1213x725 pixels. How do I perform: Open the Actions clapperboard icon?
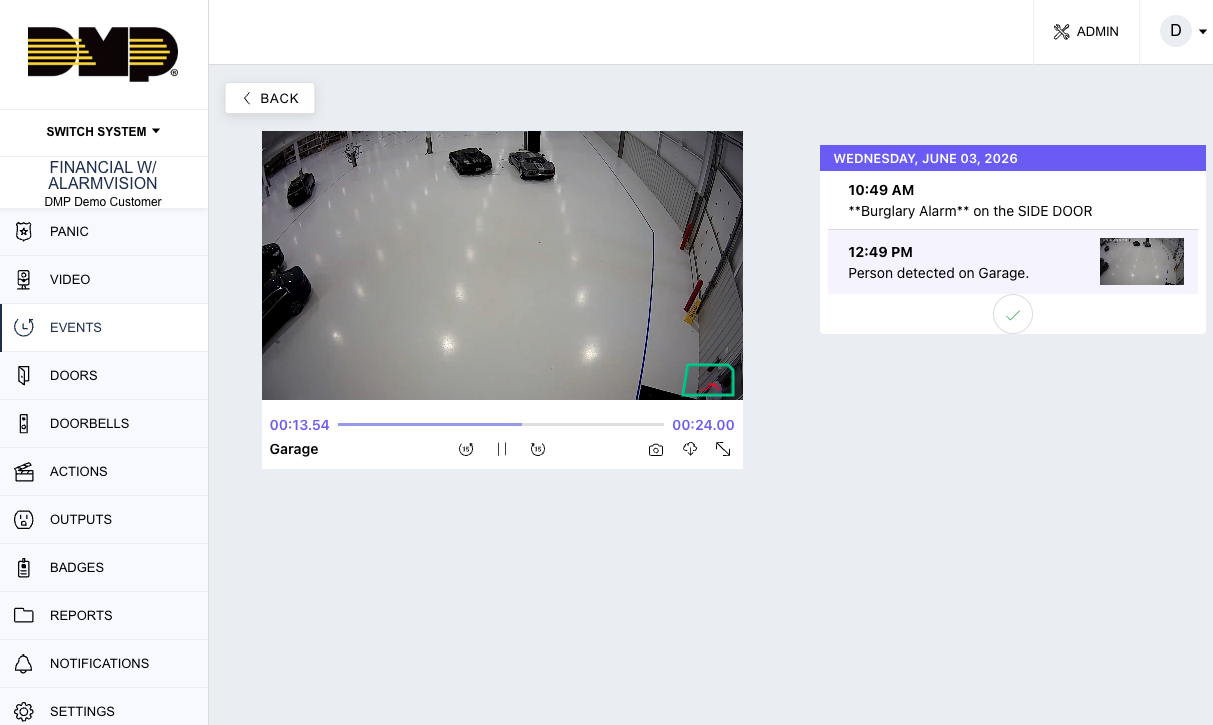pos(24,471)
